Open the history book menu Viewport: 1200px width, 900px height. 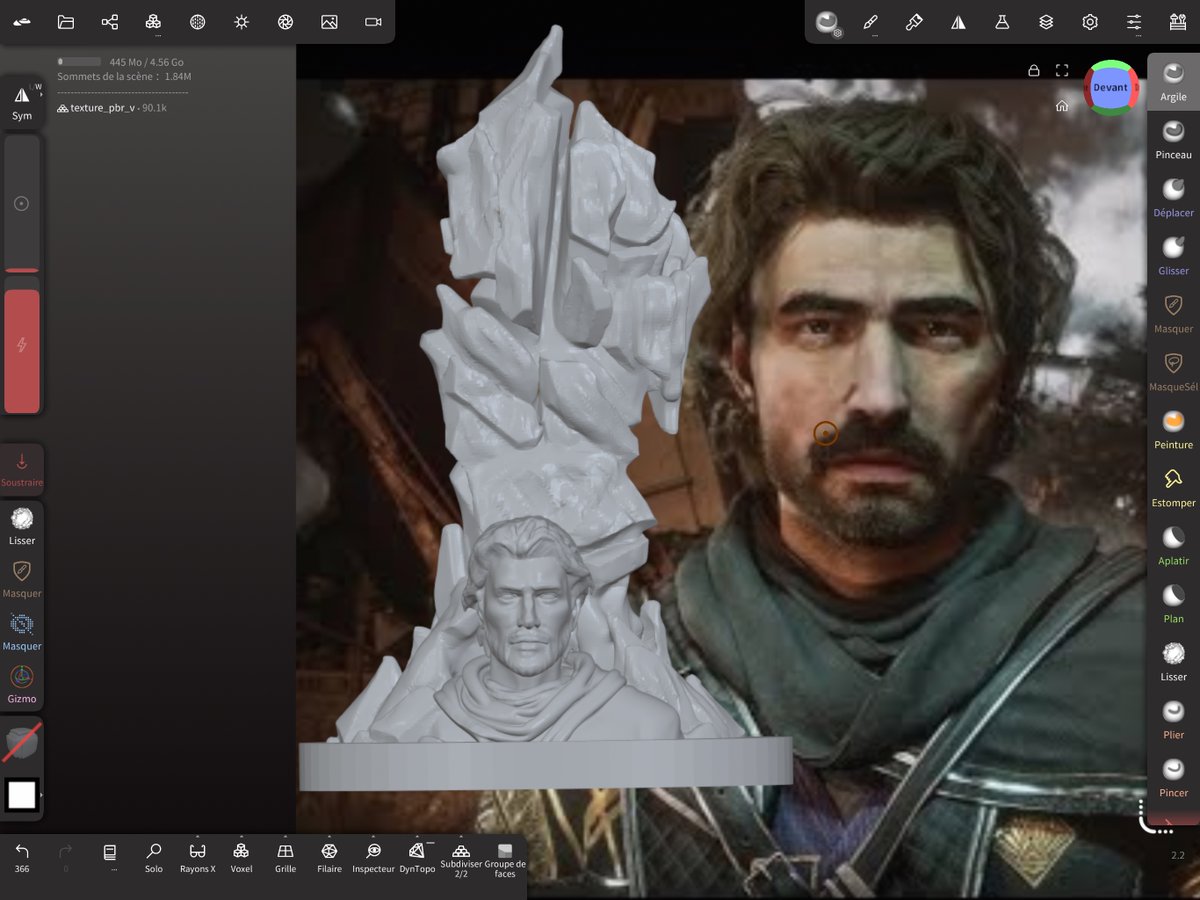pos(110,855)
